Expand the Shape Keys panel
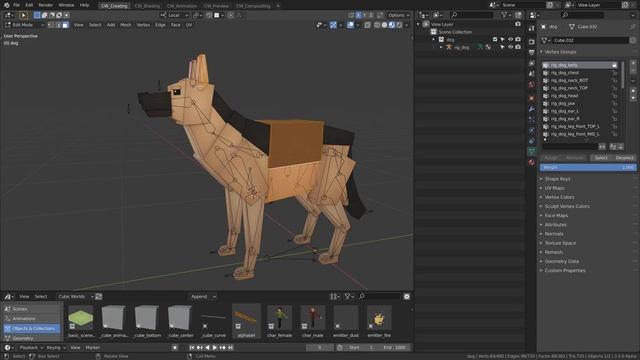The height and width of the screenshot is (360, 640). point(557,179)
